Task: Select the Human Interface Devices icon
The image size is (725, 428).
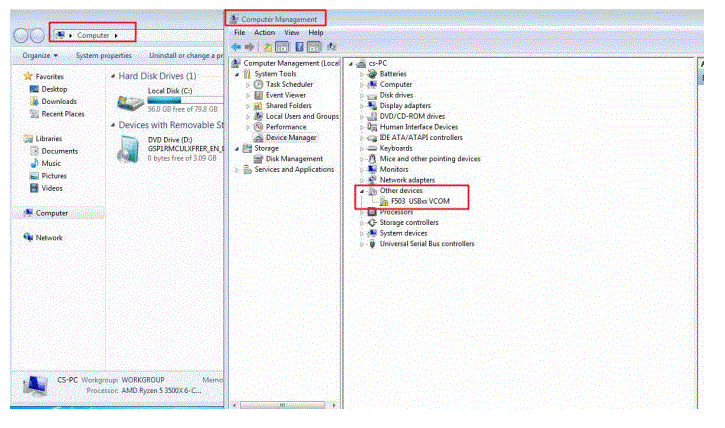Action: (372, 127)
